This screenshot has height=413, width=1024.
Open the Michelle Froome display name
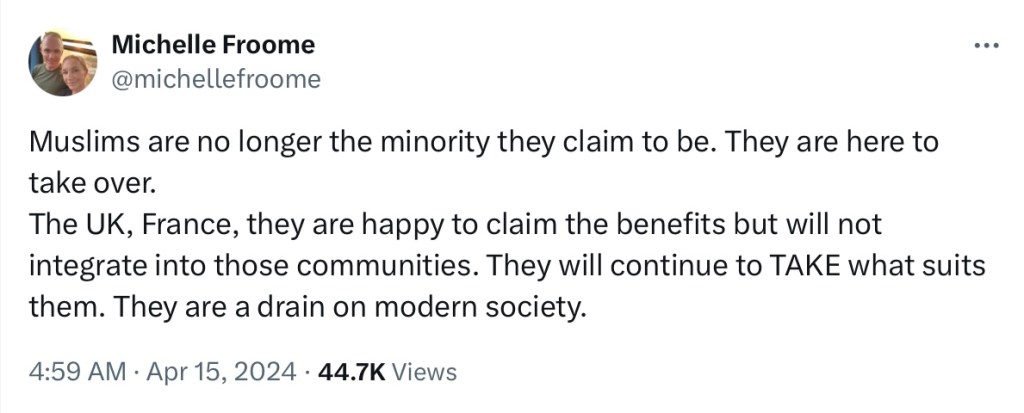pos(213,45)
